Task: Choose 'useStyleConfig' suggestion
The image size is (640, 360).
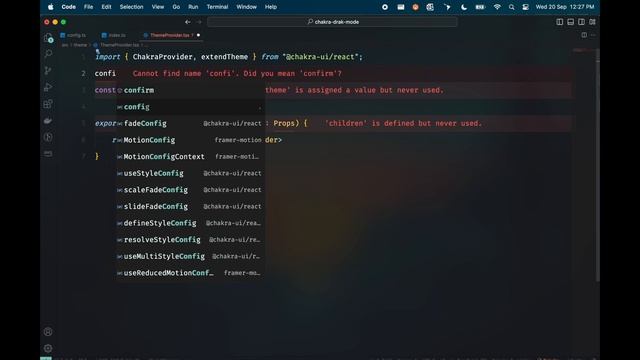Action: [191, 173]
